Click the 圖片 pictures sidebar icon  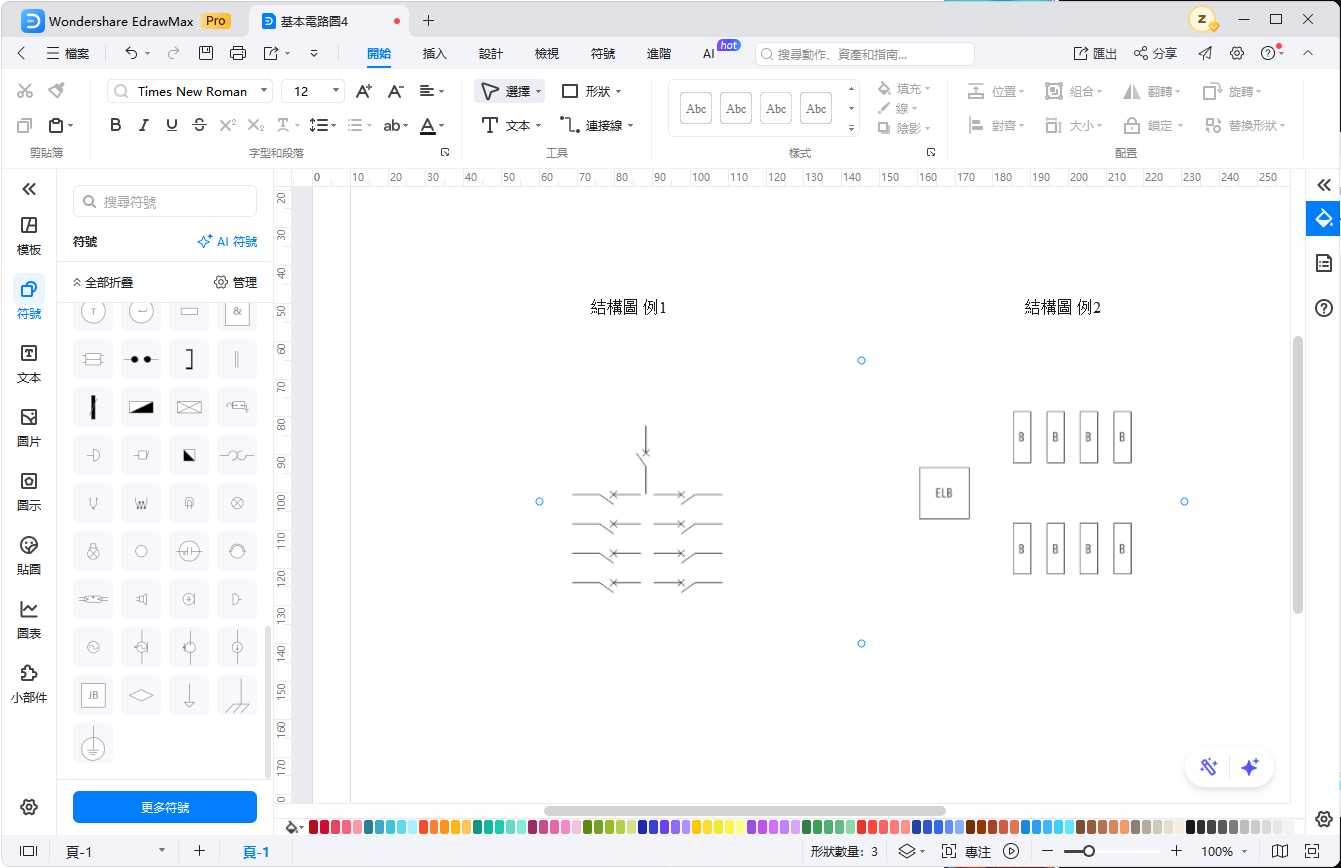click(x=29, y=426)
